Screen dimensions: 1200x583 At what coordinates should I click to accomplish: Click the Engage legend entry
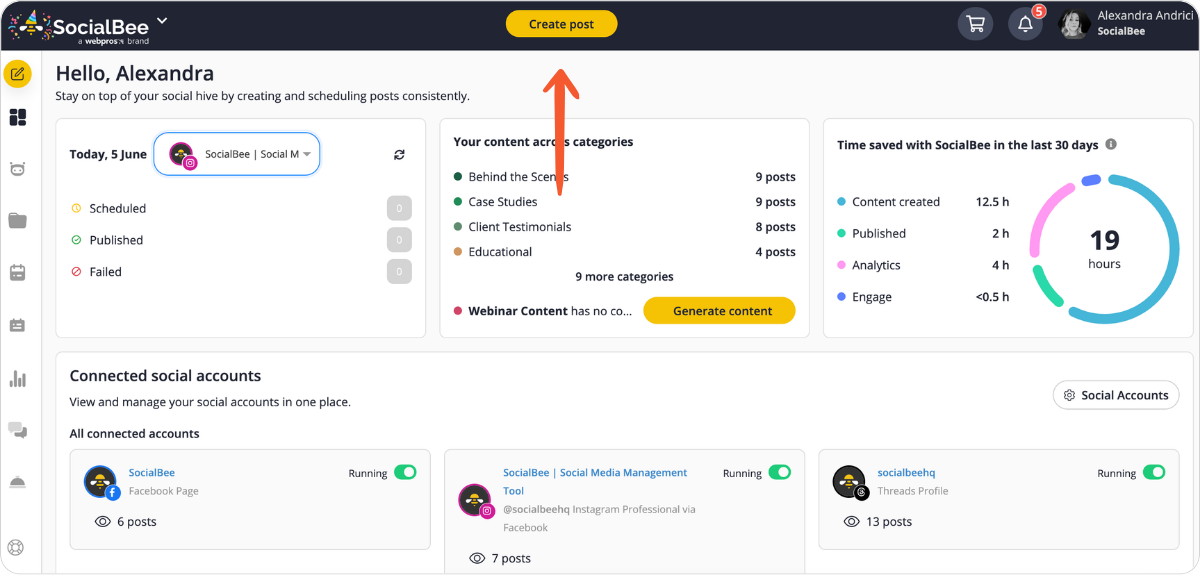click(x=872, y=297)
